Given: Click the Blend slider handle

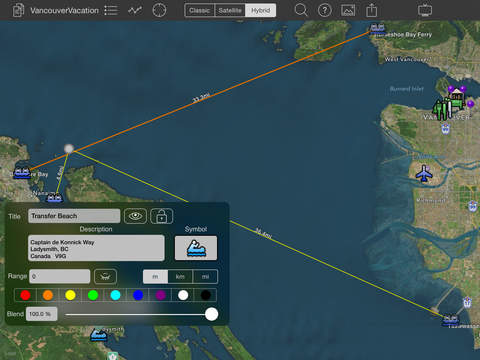Looking at the screenshot, I should (211, 314).
